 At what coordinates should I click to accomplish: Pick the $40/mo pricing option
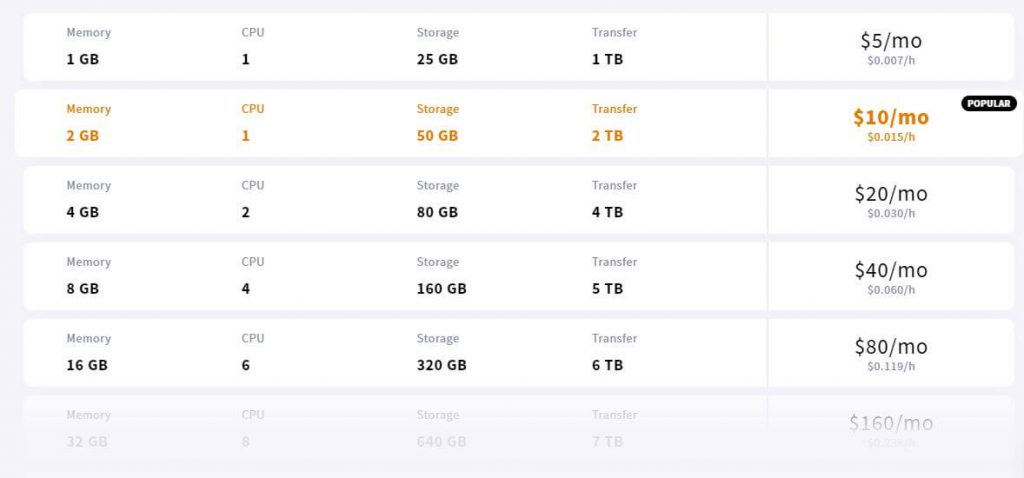(891, 270)
